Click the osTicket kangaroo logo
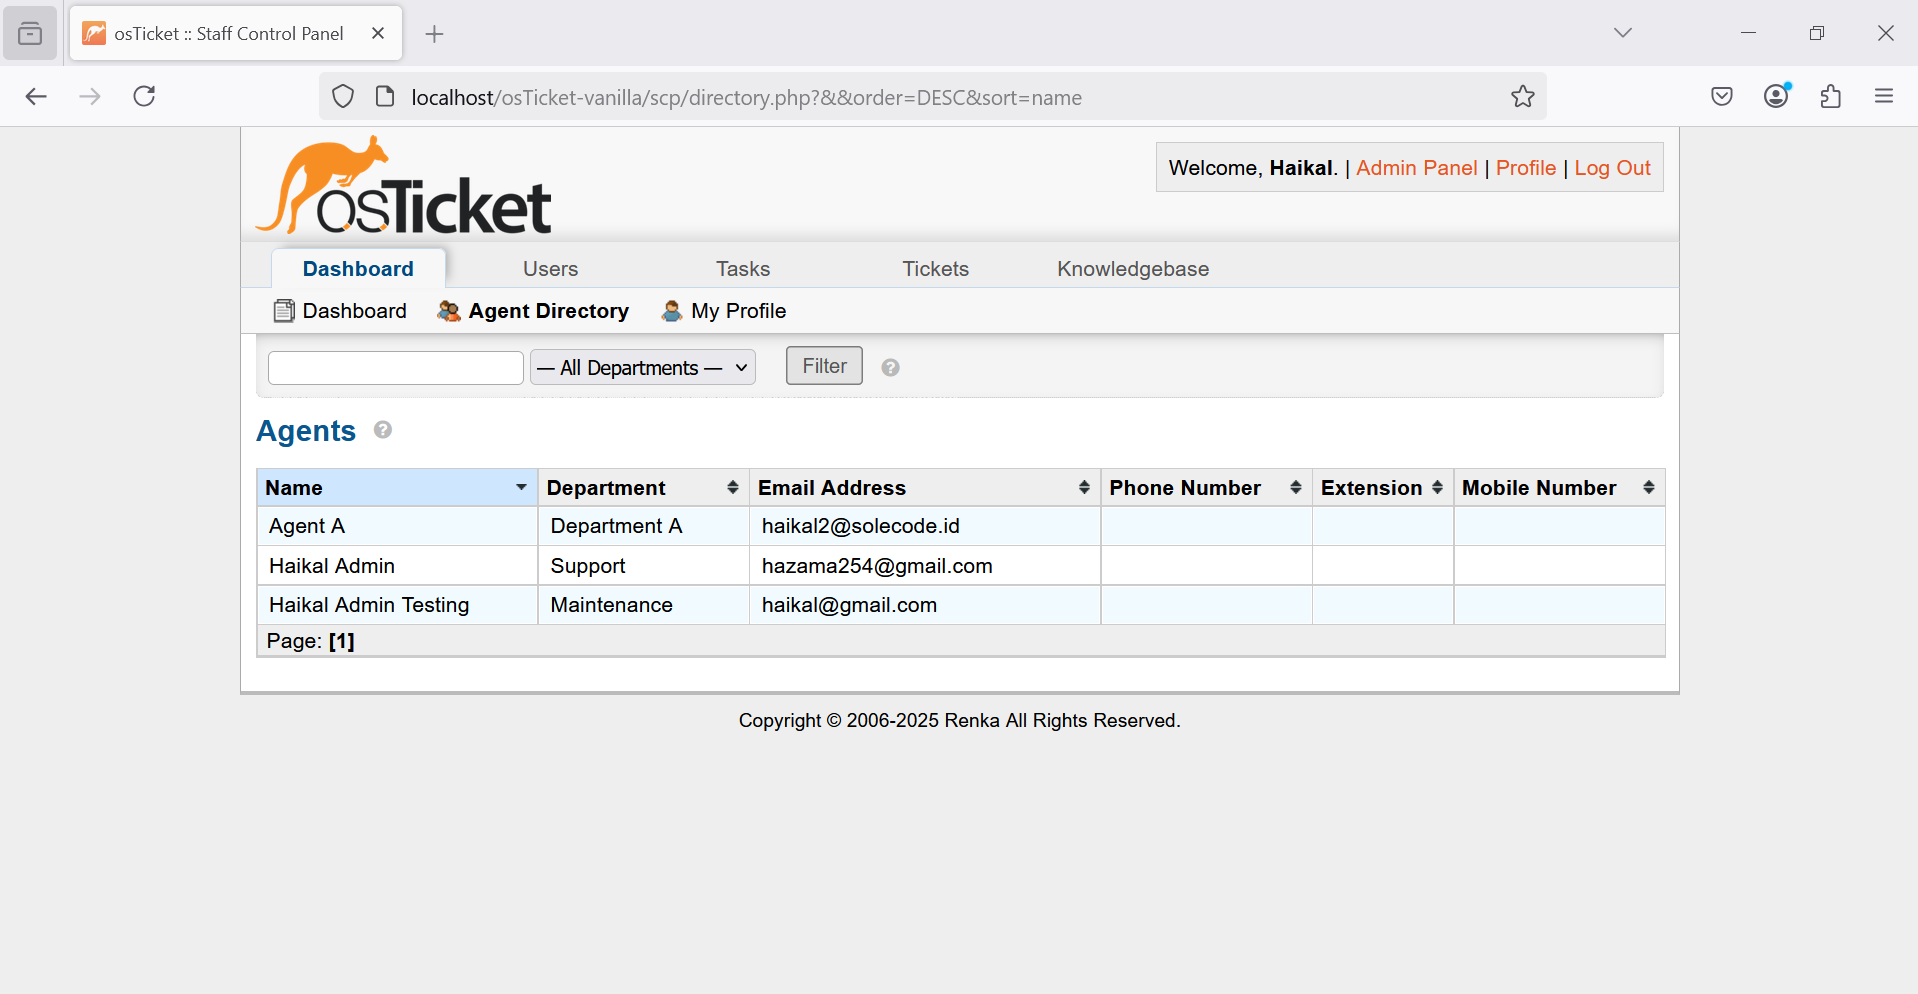The width and height of the screenshot is (1918, 994). [404, 187]
